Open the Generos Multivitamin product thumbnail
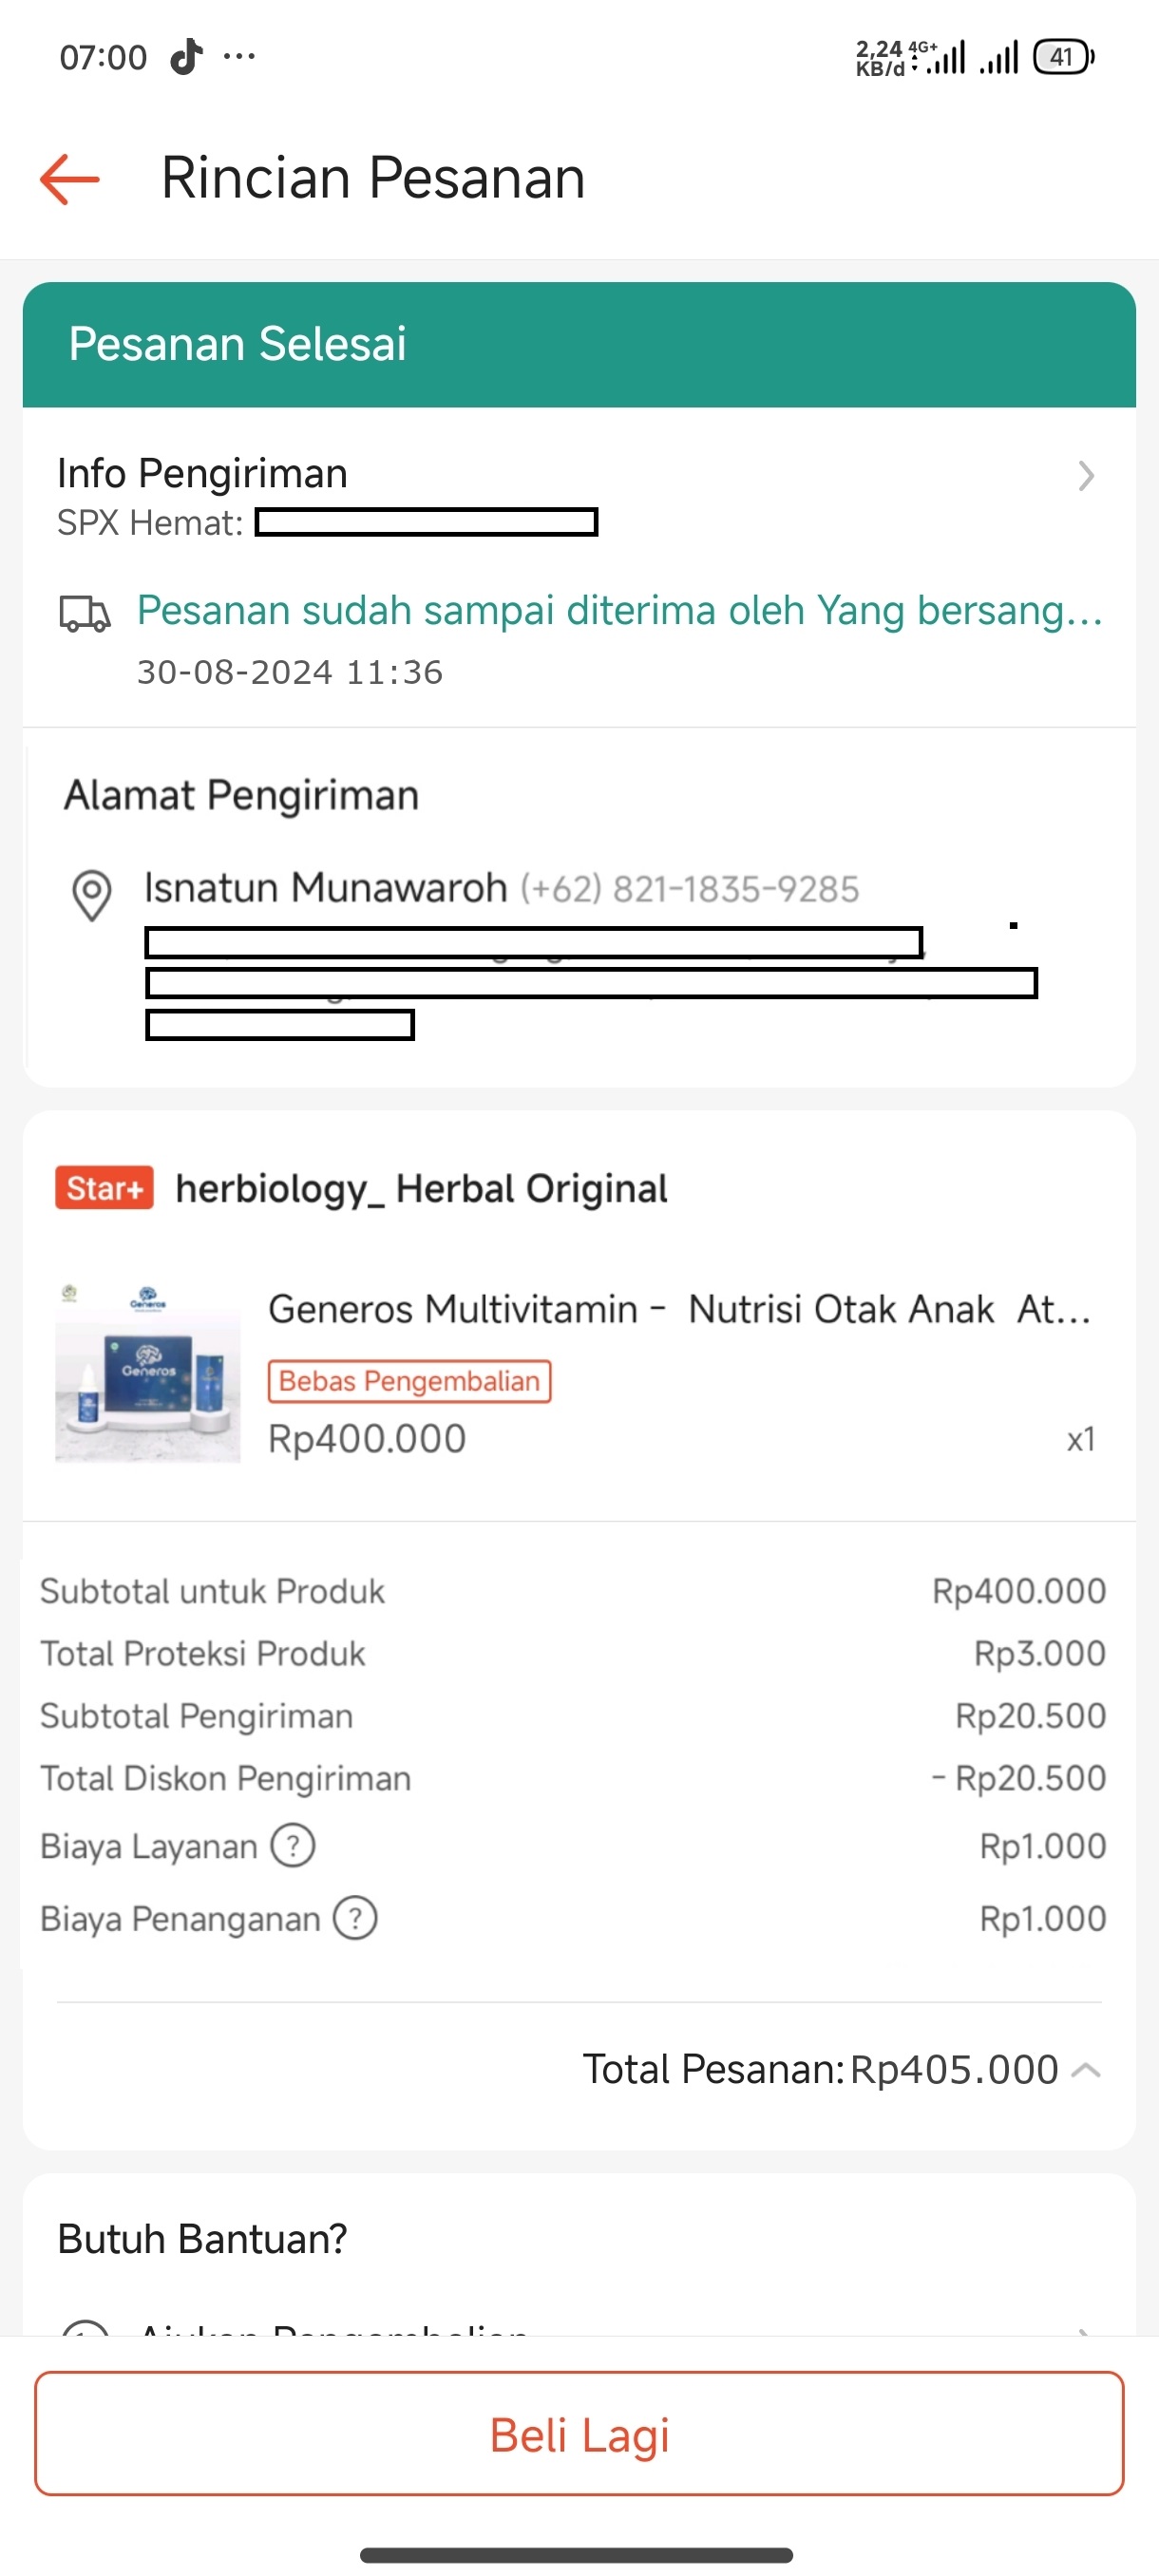The height and width of the screenshot is (2576, 1159). click(x=148, y=1372)
